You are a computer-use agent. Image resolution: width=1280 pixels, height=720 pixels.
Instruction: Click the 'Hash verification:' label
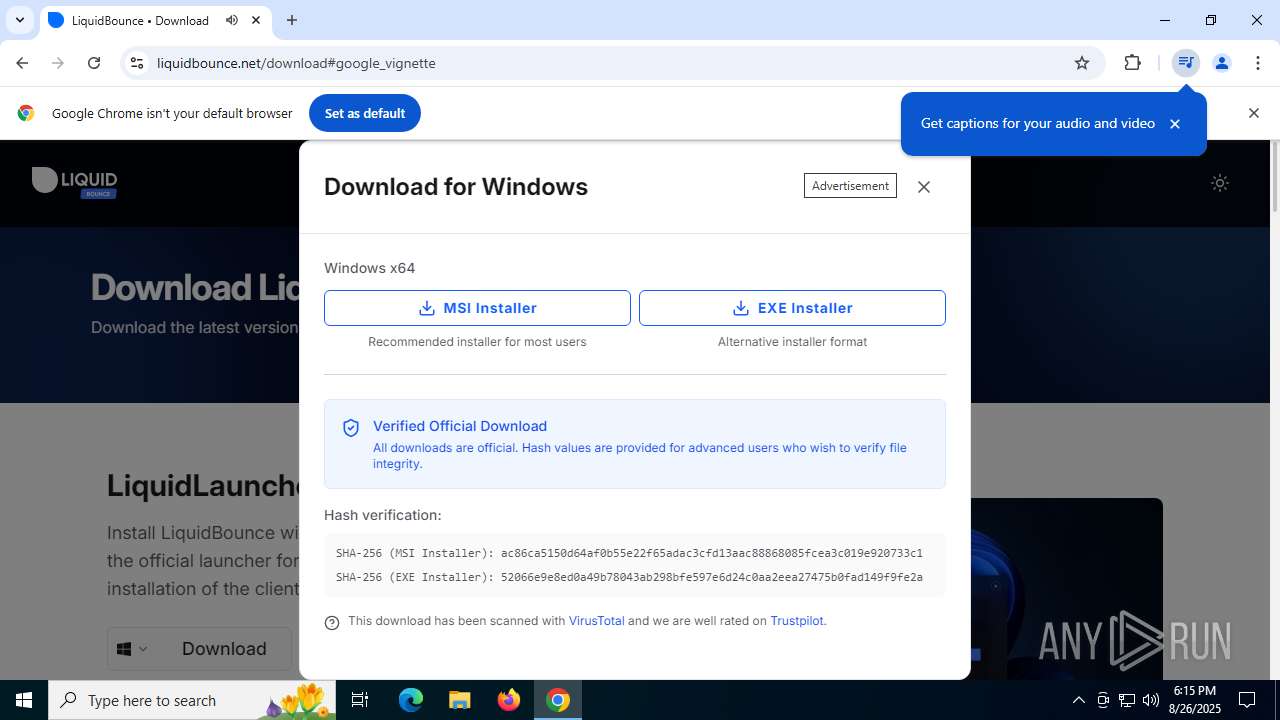pyautogui.click(x=382, y=515)
